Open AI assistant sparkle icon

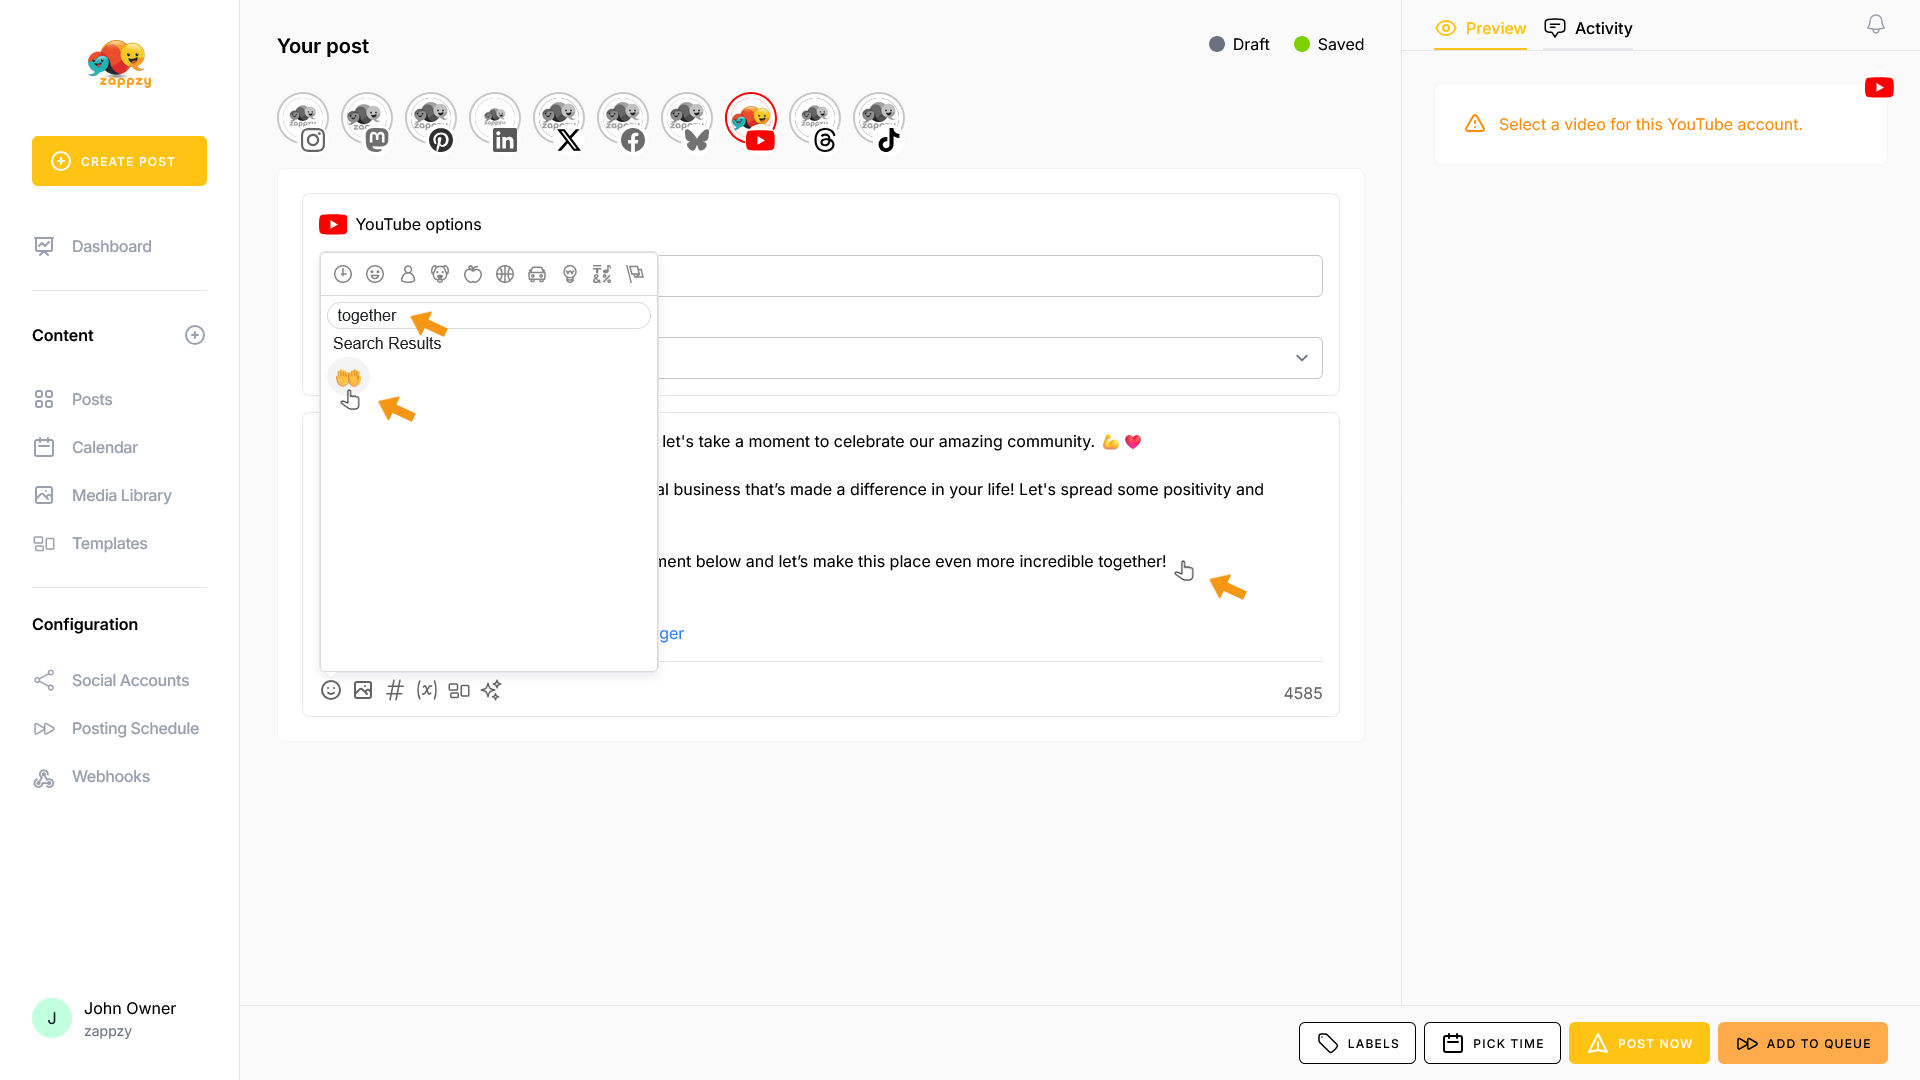pyautogui.click(x=491, y=690)
